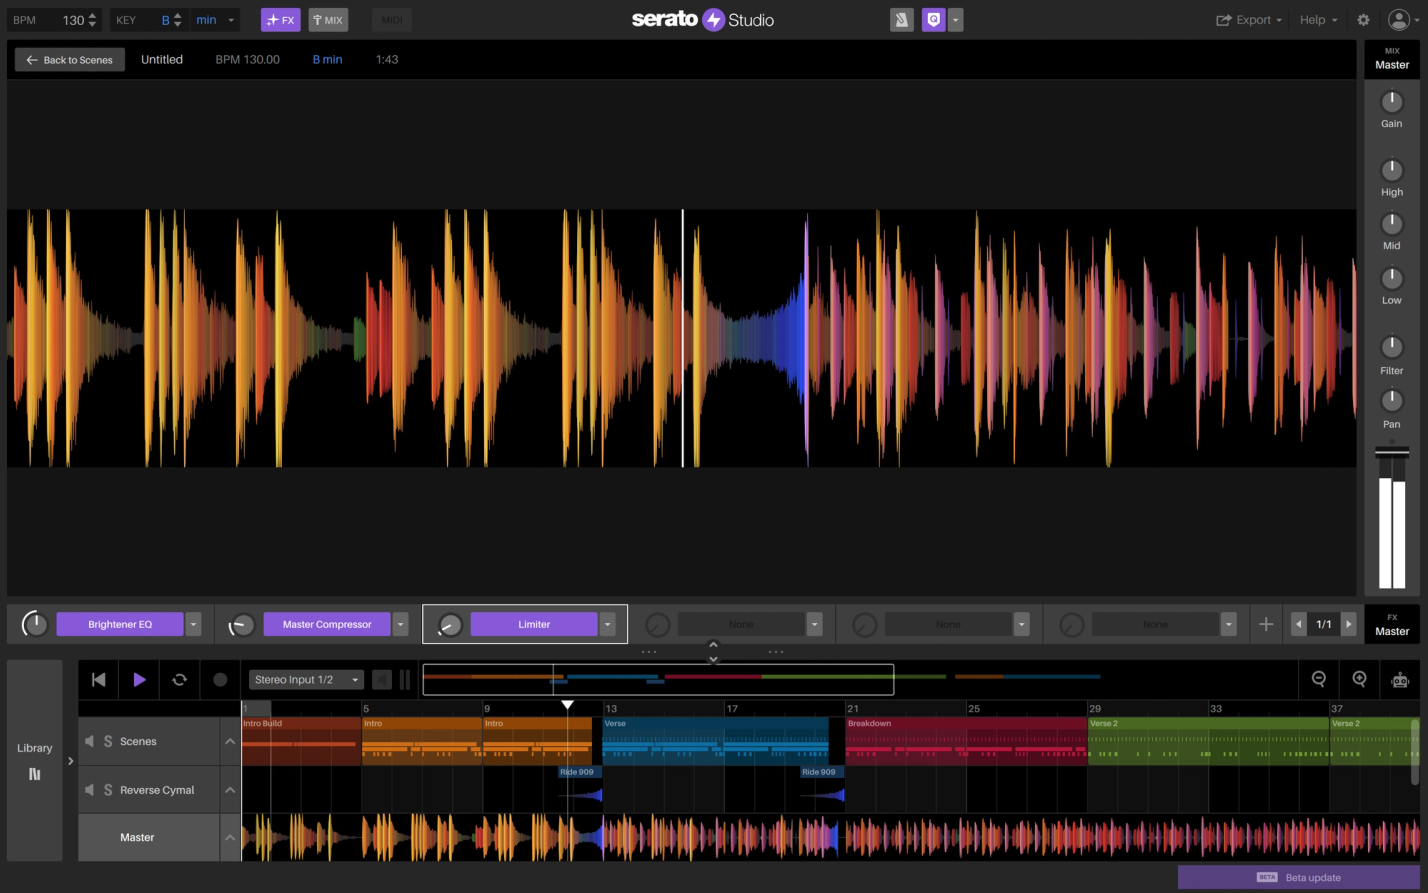Collapse the Scenes track with its chevron
This screenshot has height=893, width=1428.
click(229, 741)
